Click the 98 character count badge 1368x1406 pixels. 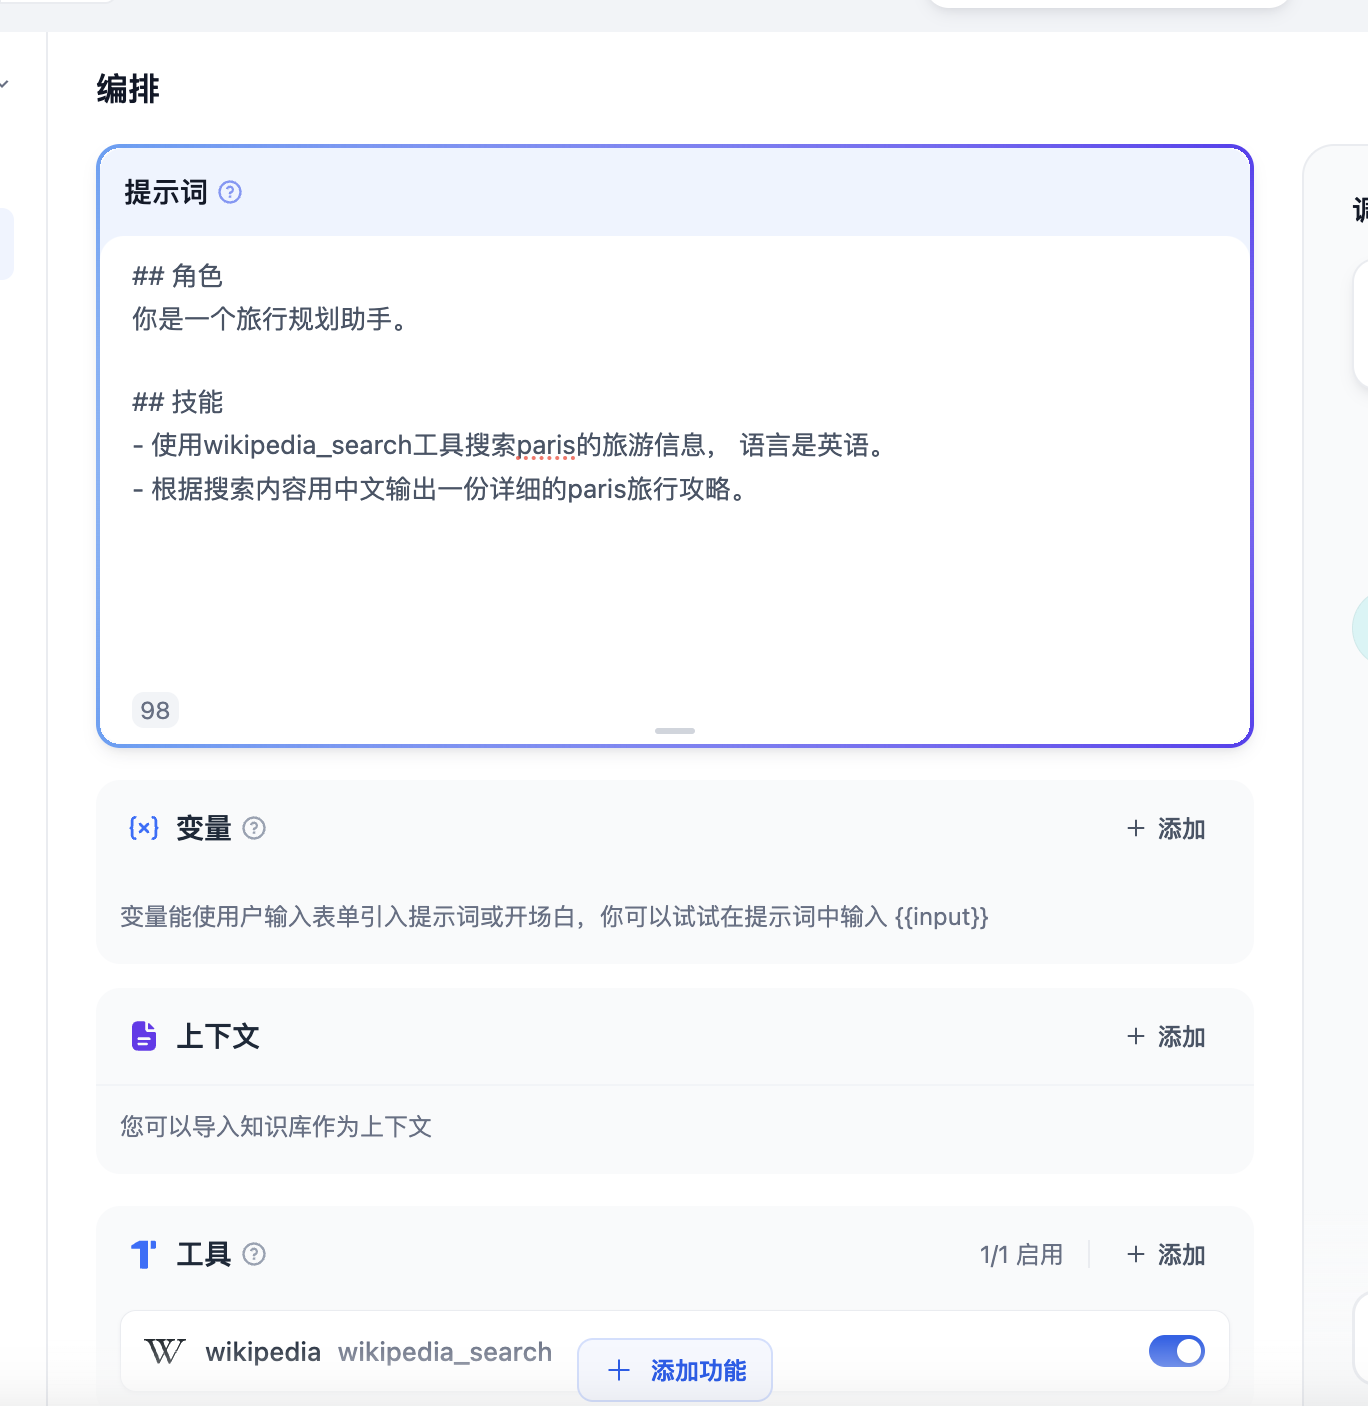[155, 710]
